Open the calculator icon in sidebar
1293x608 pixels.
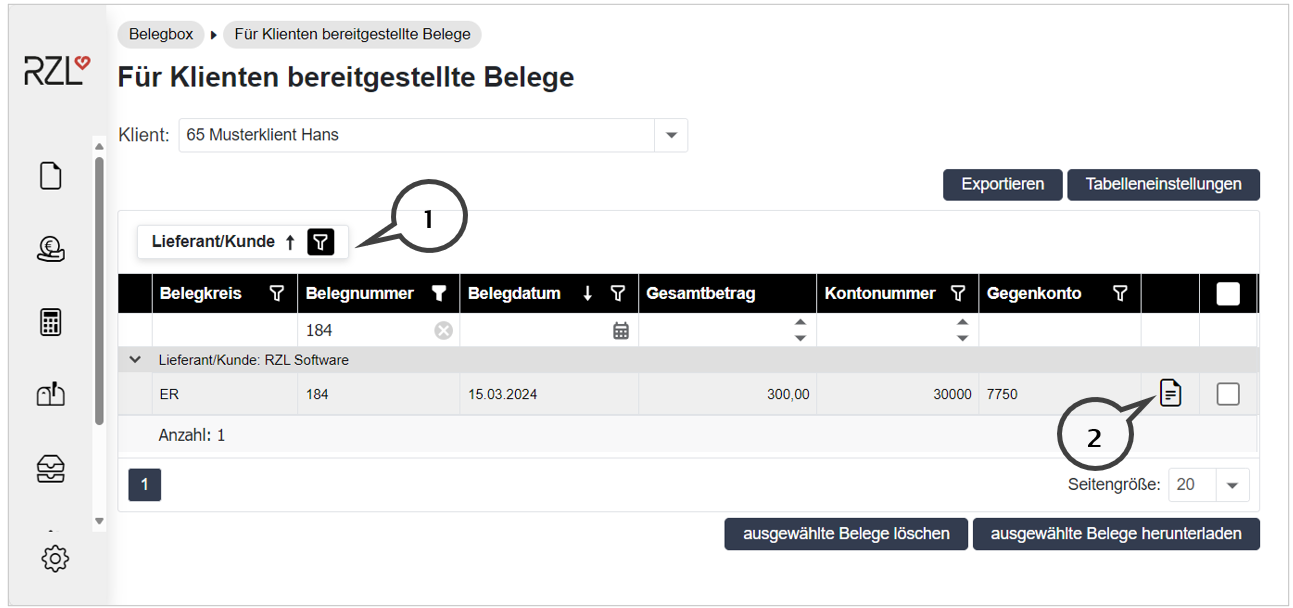[50, 322]
